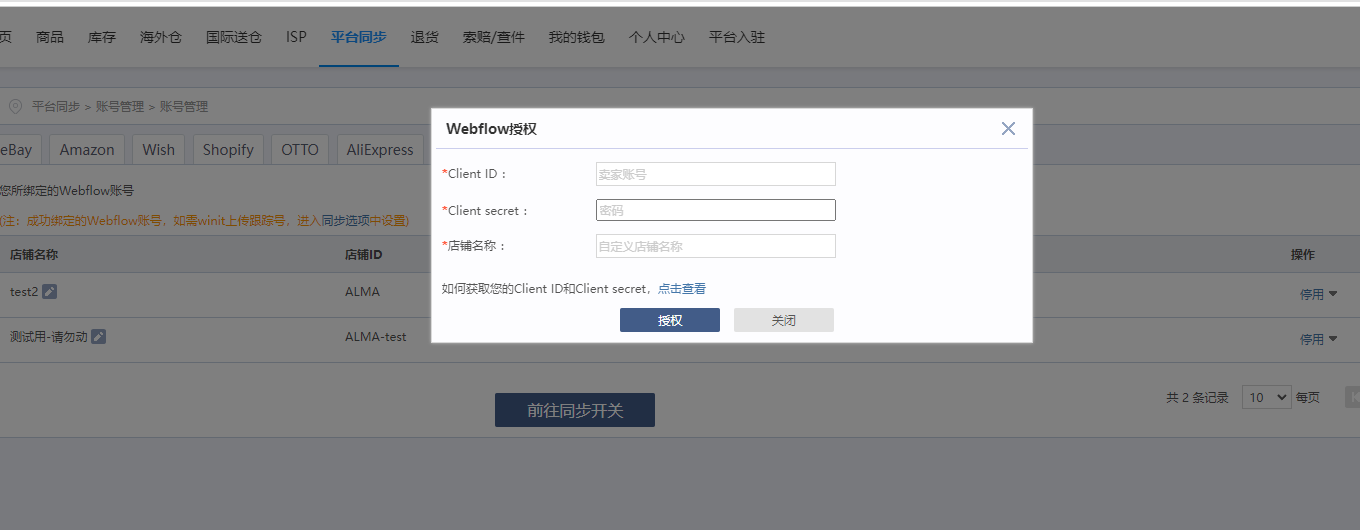Open the 海外仓 menu
This screenshot has width=1360, height=530.
pos(161,37)
